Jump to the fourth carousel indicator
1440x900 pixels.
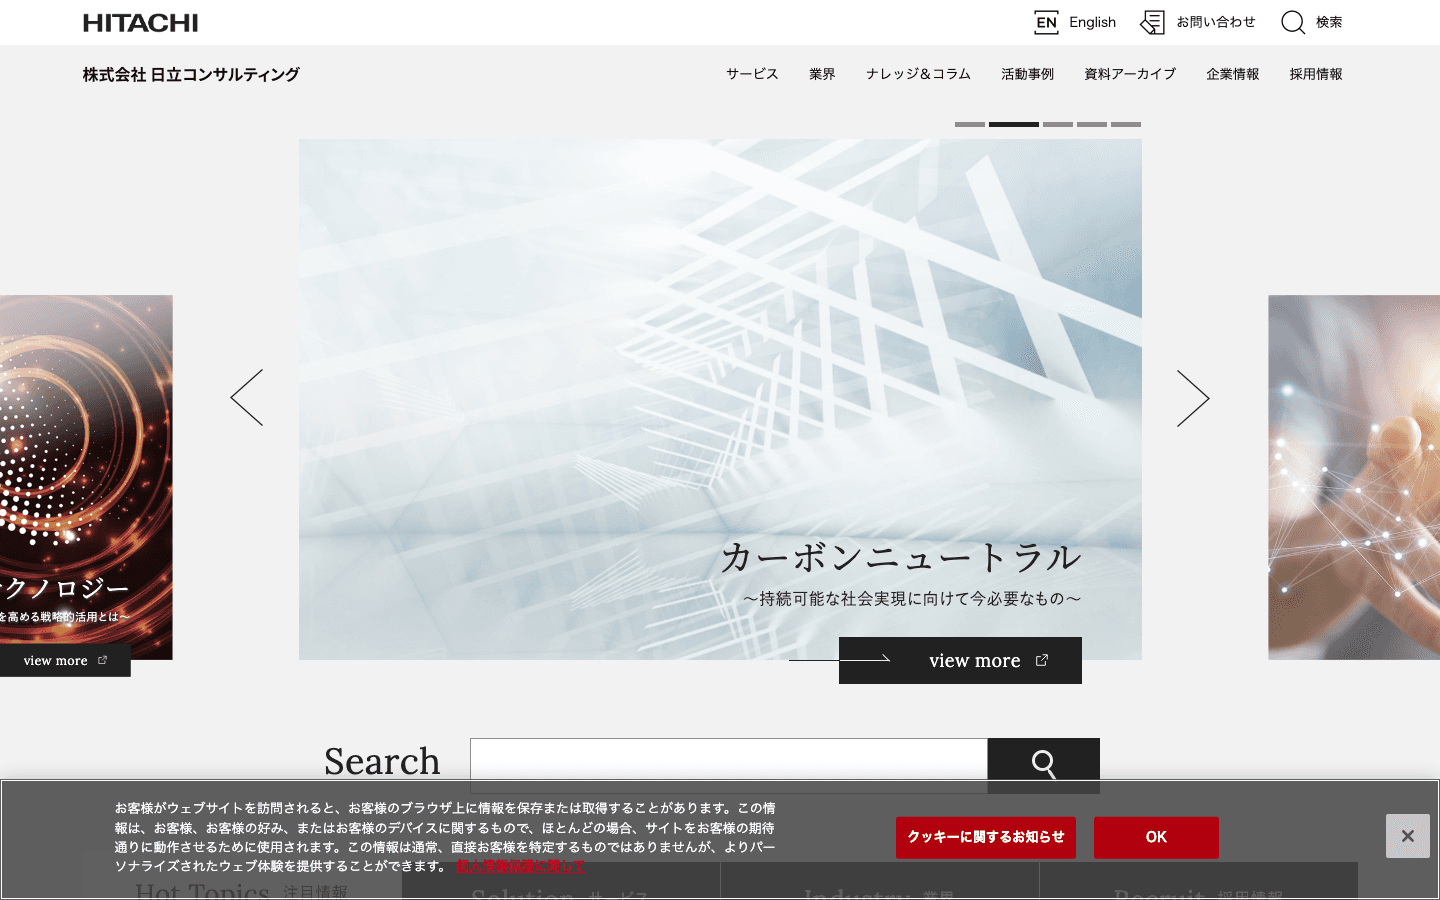(1092, 124)
